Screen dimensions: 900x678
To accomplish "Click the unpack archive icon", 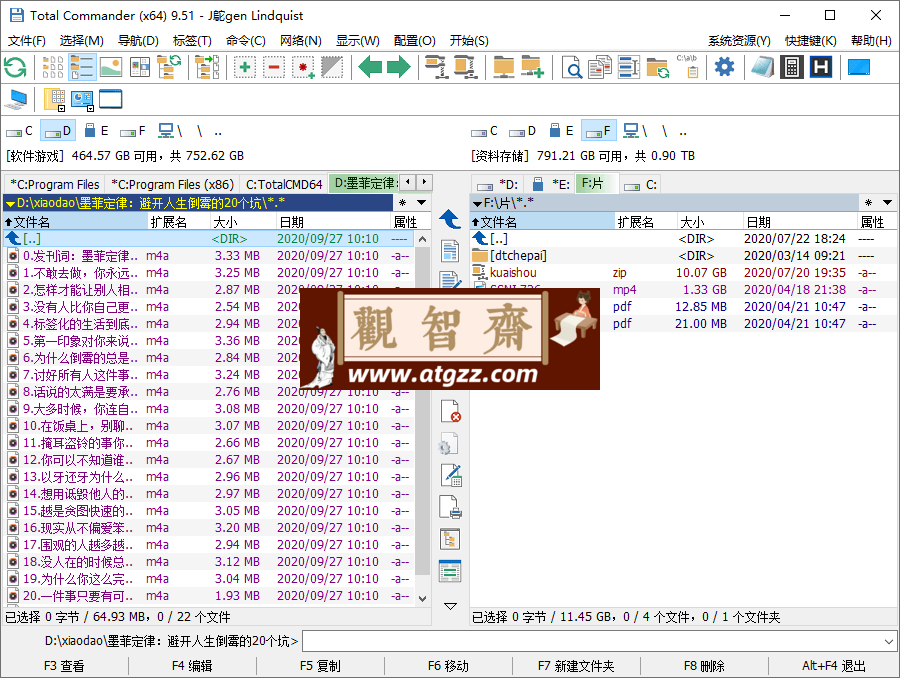I will point(465,67).
